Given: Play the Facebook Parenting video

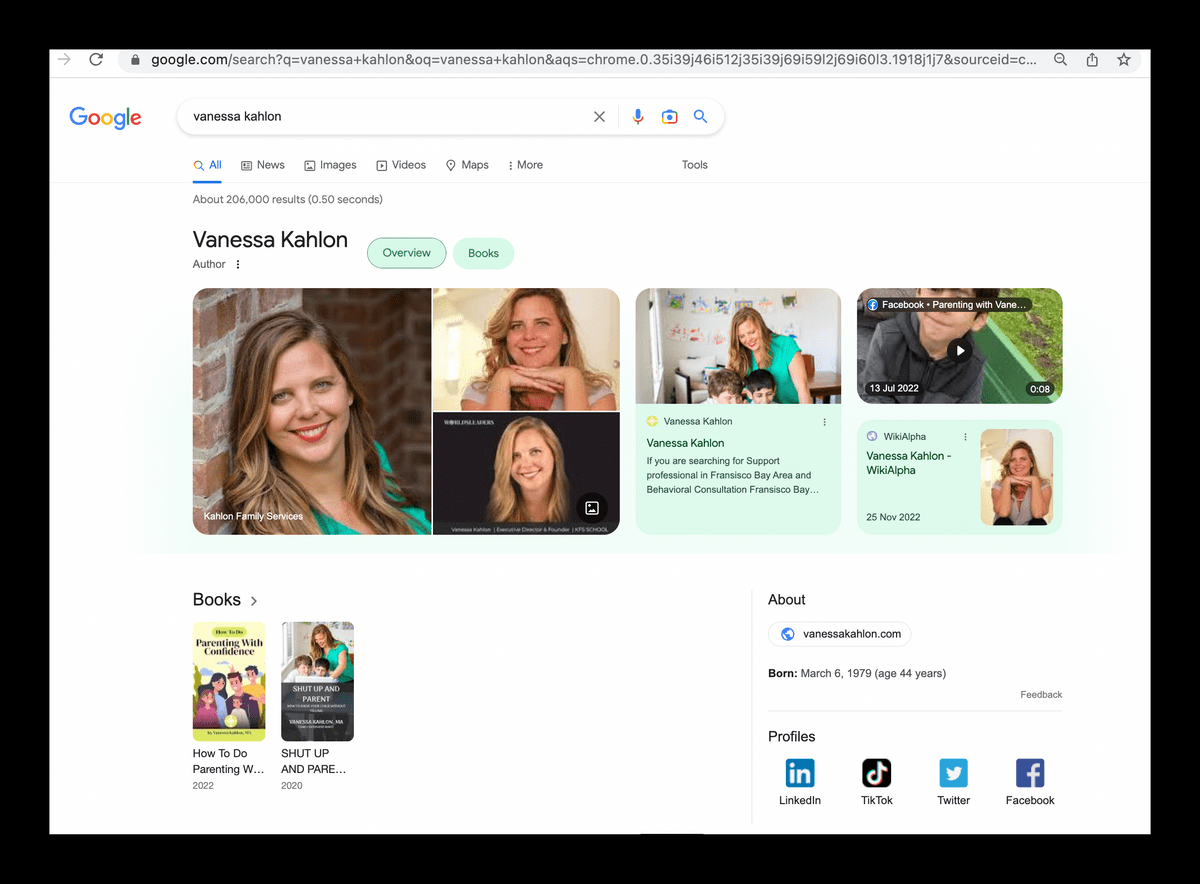Looking at the screenshot, I should [x=959, y=350].
